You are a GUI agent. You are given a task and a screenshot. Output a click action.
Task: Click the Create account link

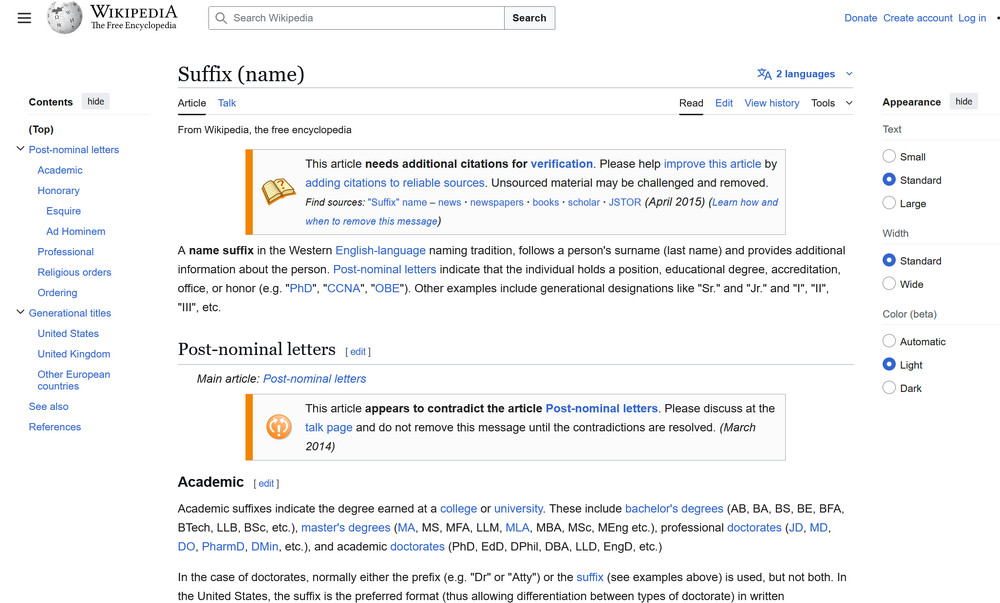(917, 18)
